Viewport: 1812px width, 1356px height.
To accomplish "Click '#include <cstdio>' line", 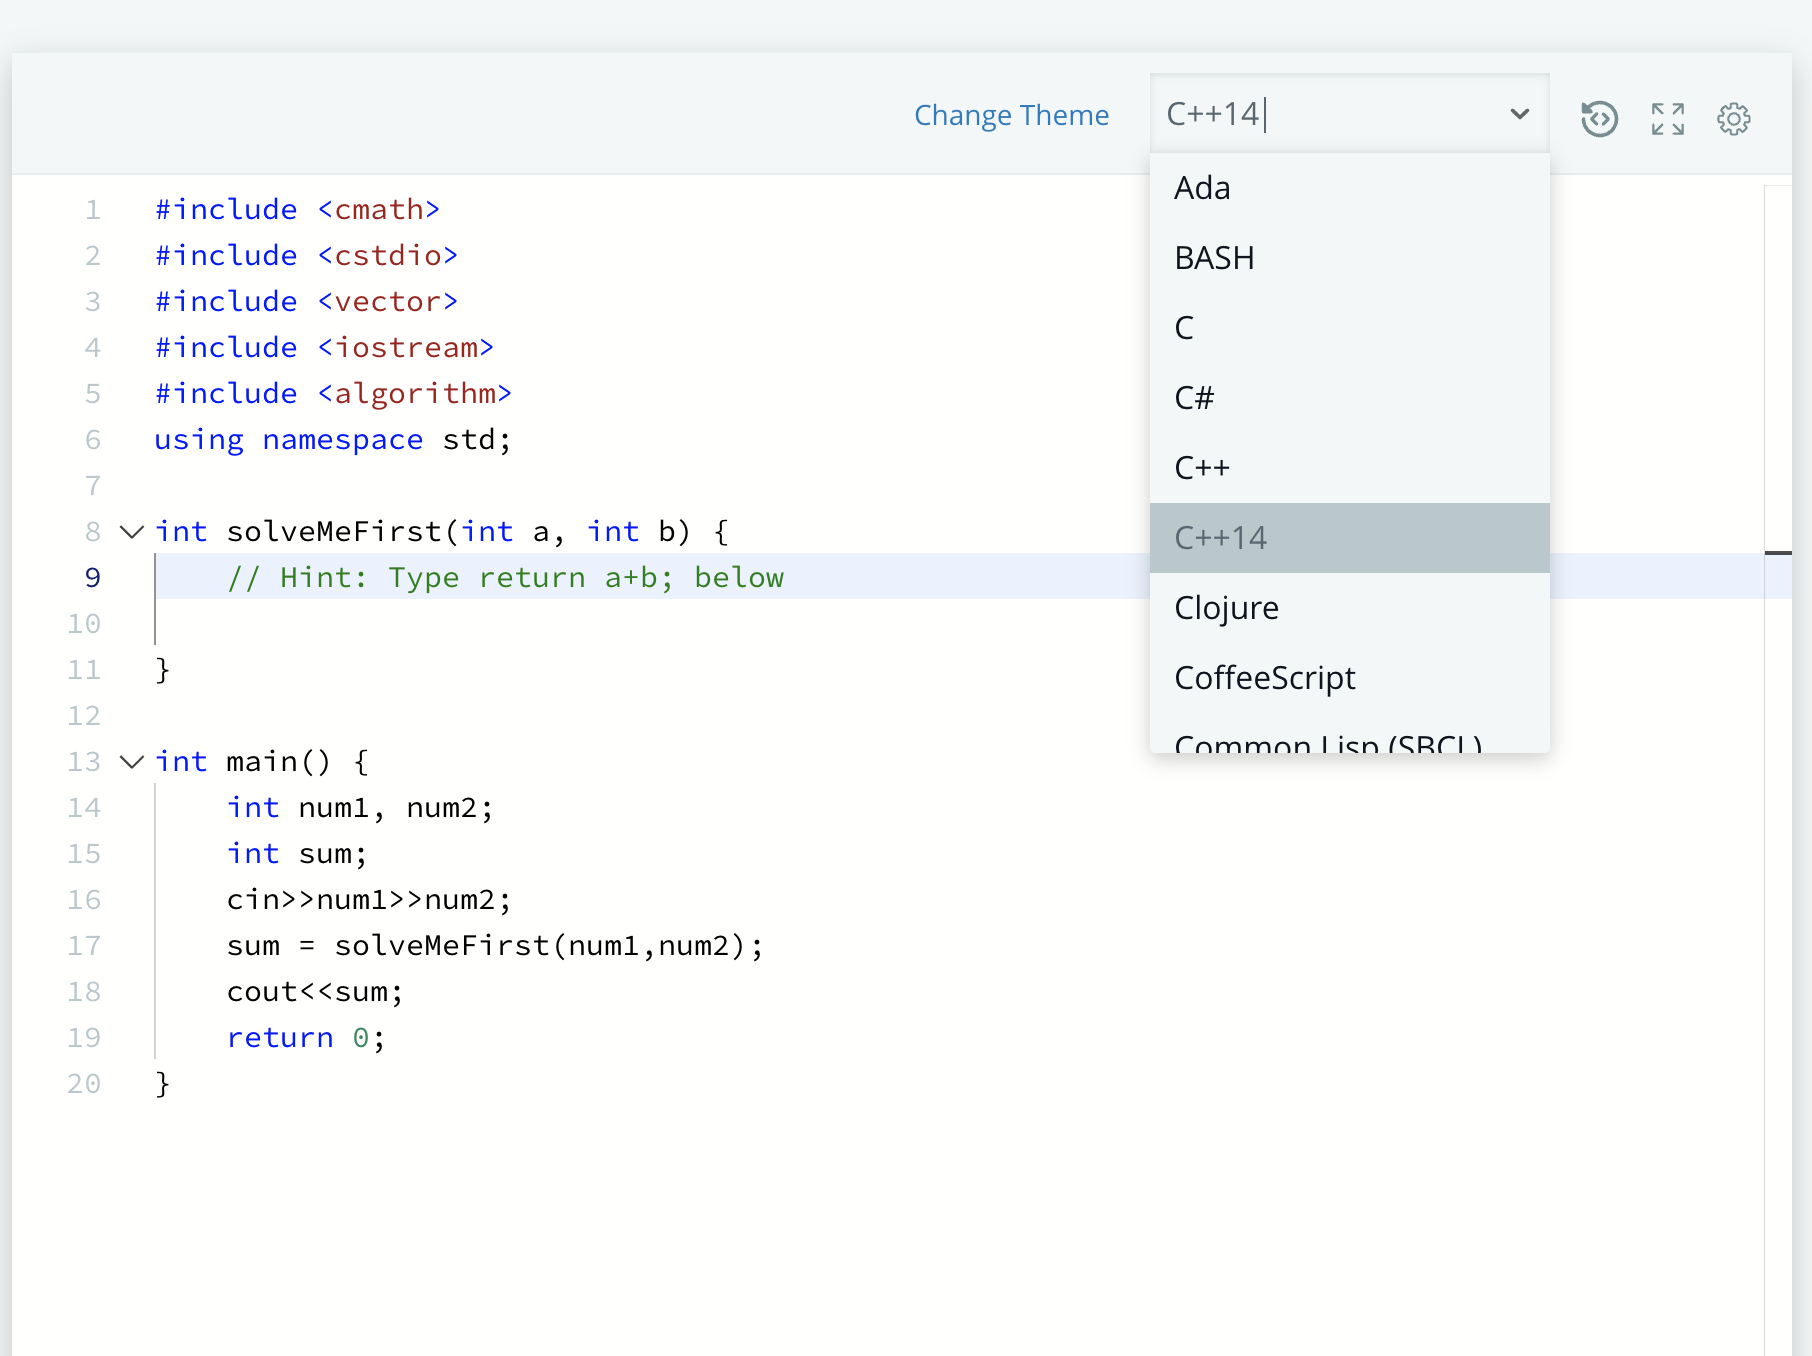I will click(306, 255).
